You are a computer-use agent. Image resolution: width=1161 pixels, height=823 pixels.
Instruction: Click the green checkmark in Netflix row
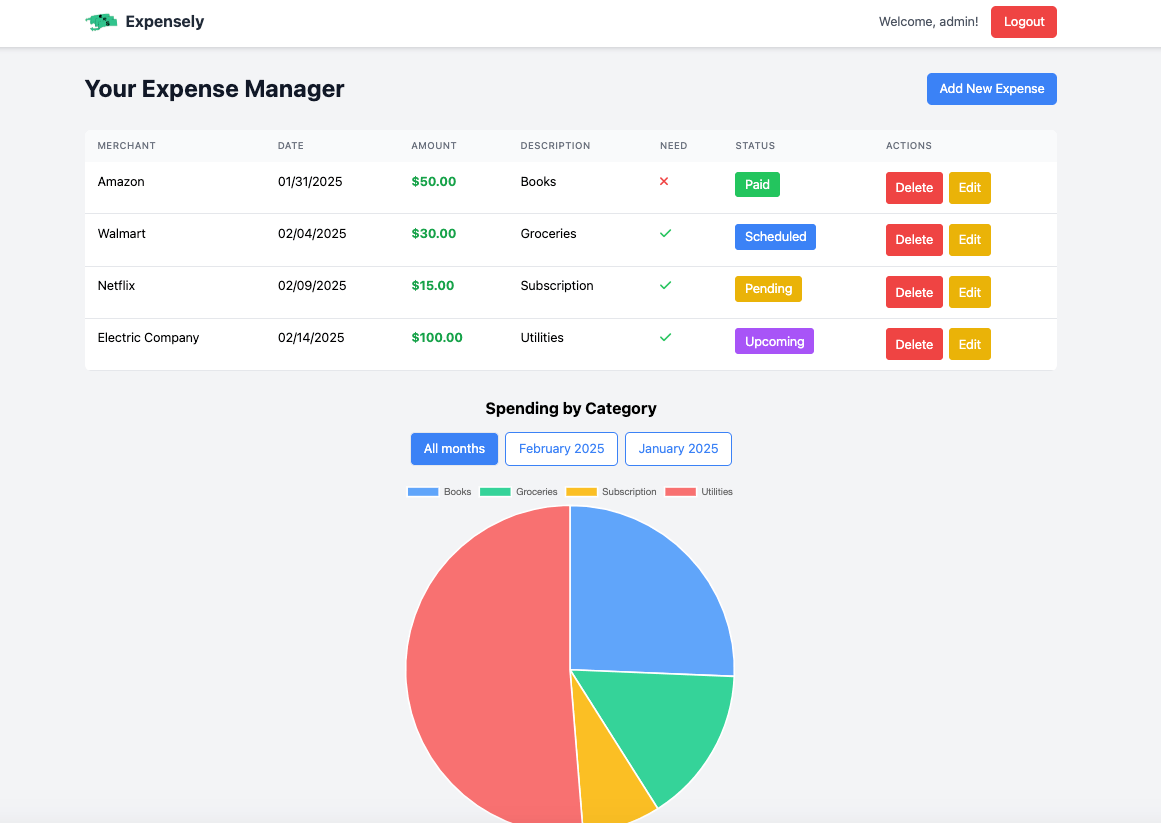click(x=665, y=285)
